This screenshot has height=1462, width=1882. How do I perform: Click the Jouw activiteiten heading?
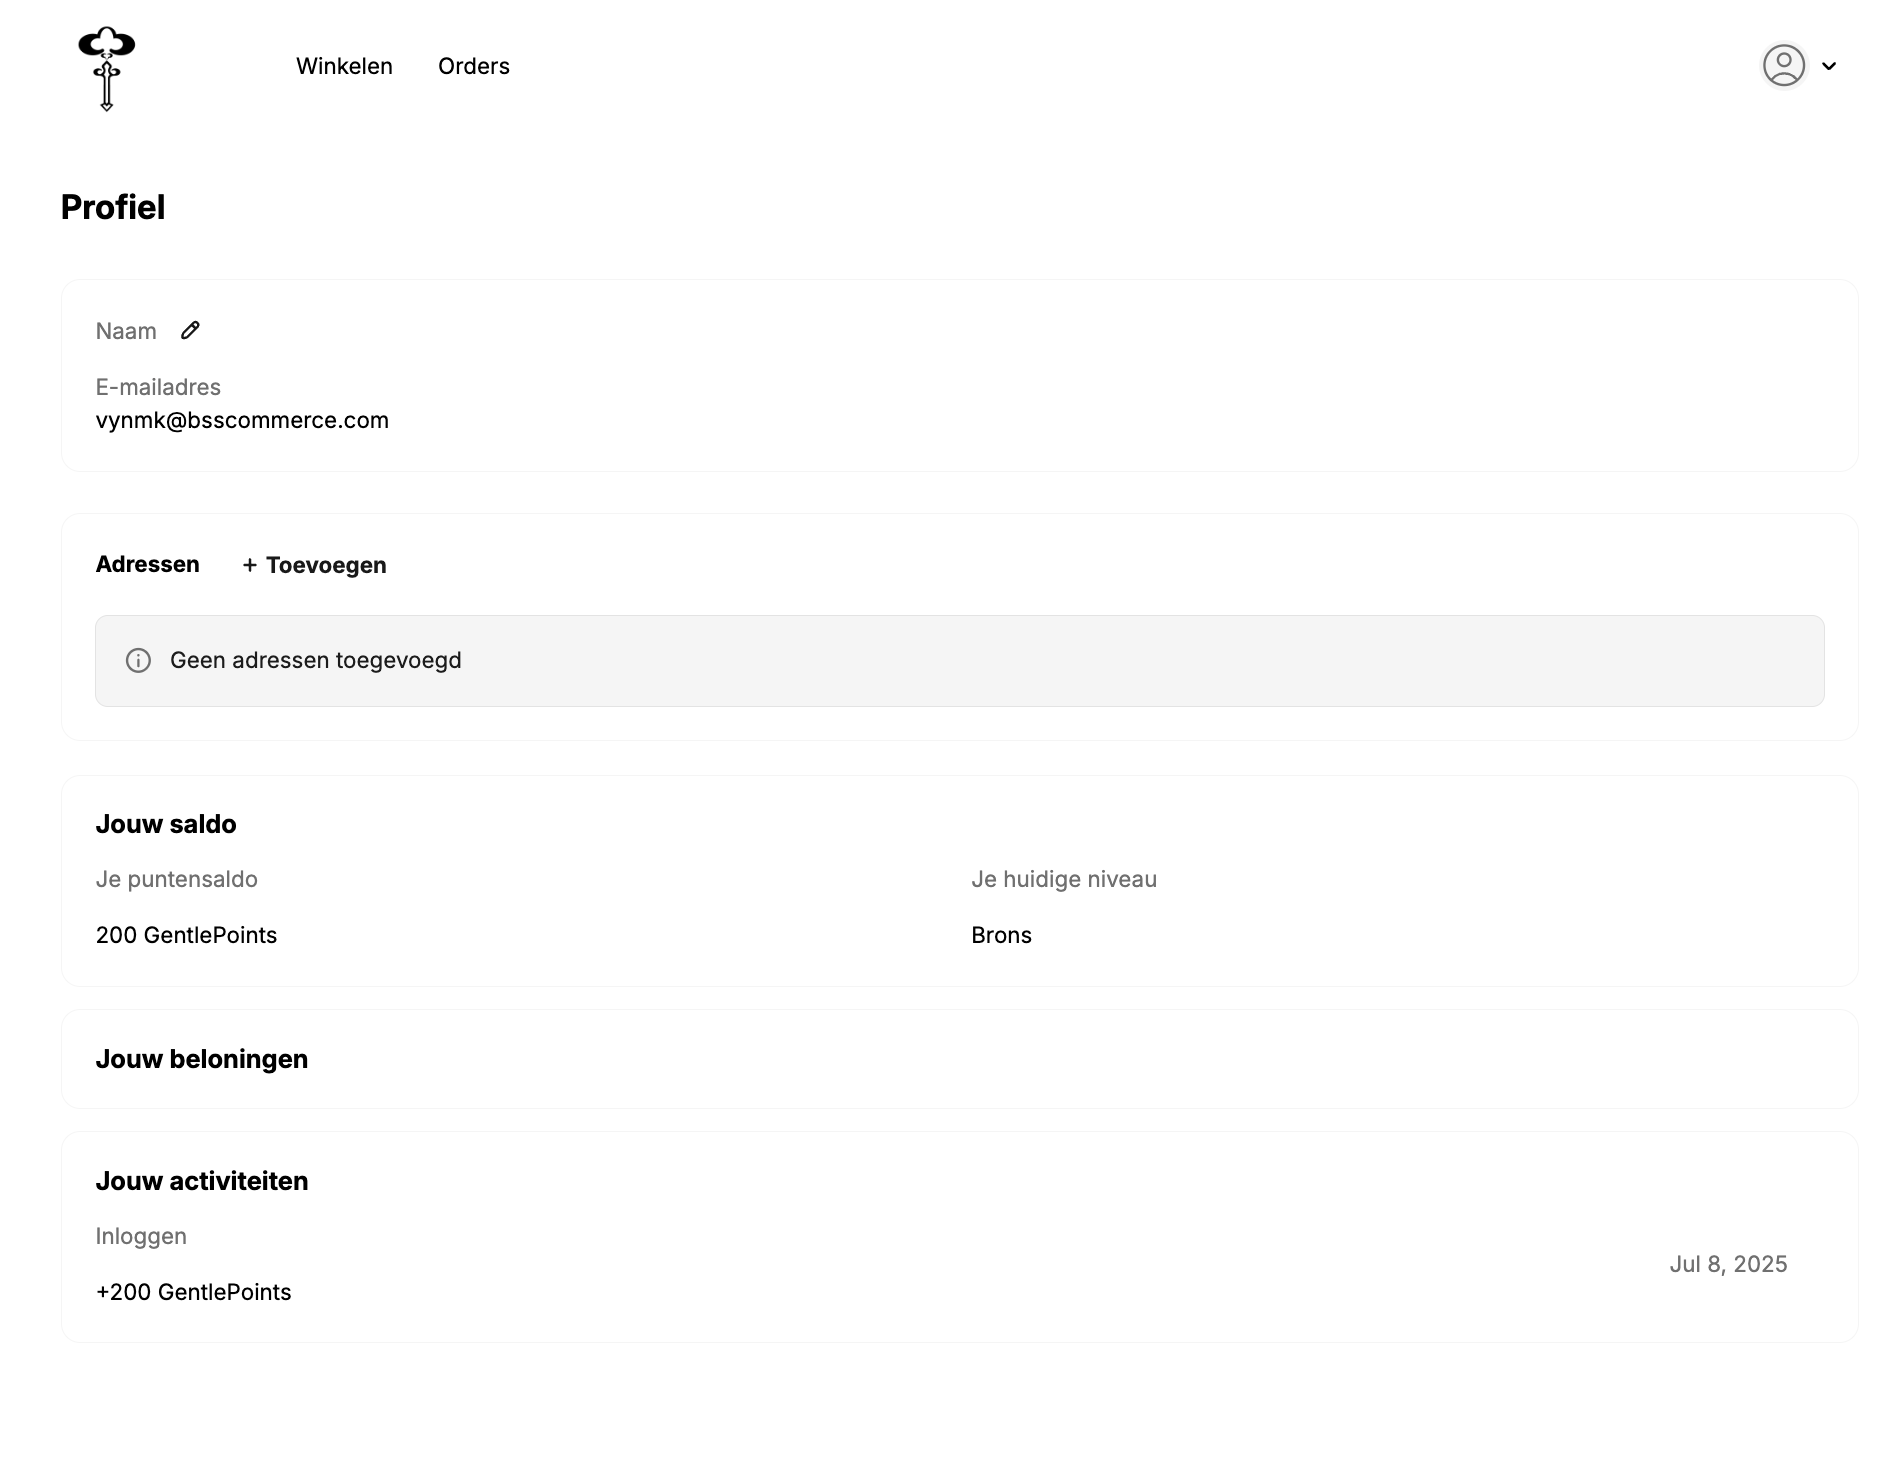point(202,1181)
